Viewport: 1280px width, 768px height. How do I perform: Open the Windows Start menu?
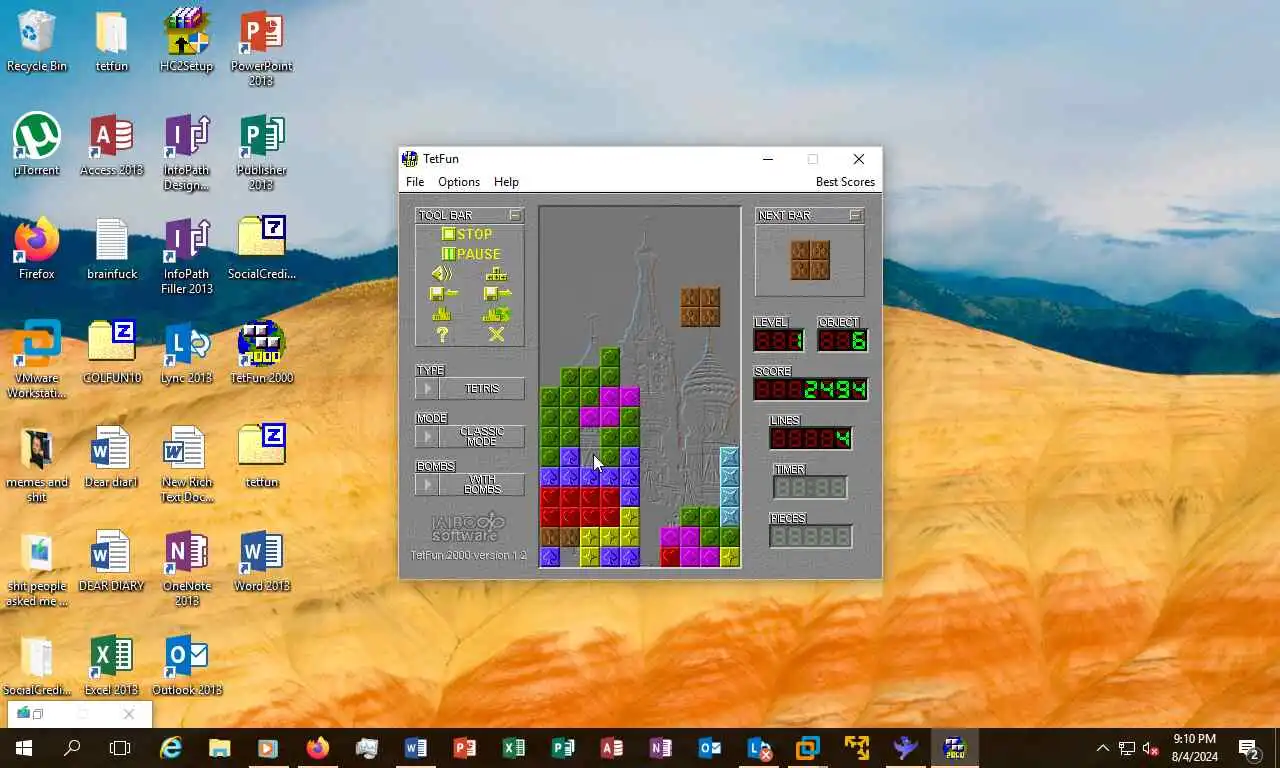coord(24,748)
